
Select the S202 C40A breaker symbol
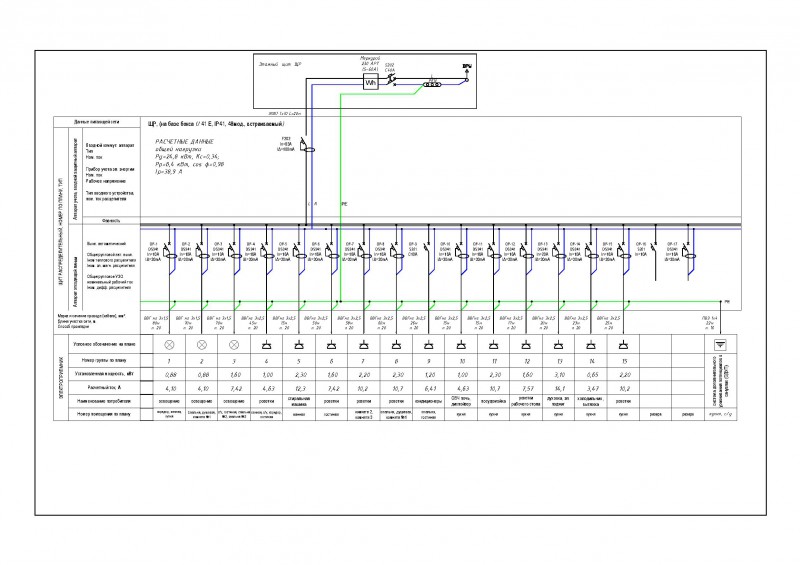click(x=392, y=80)
